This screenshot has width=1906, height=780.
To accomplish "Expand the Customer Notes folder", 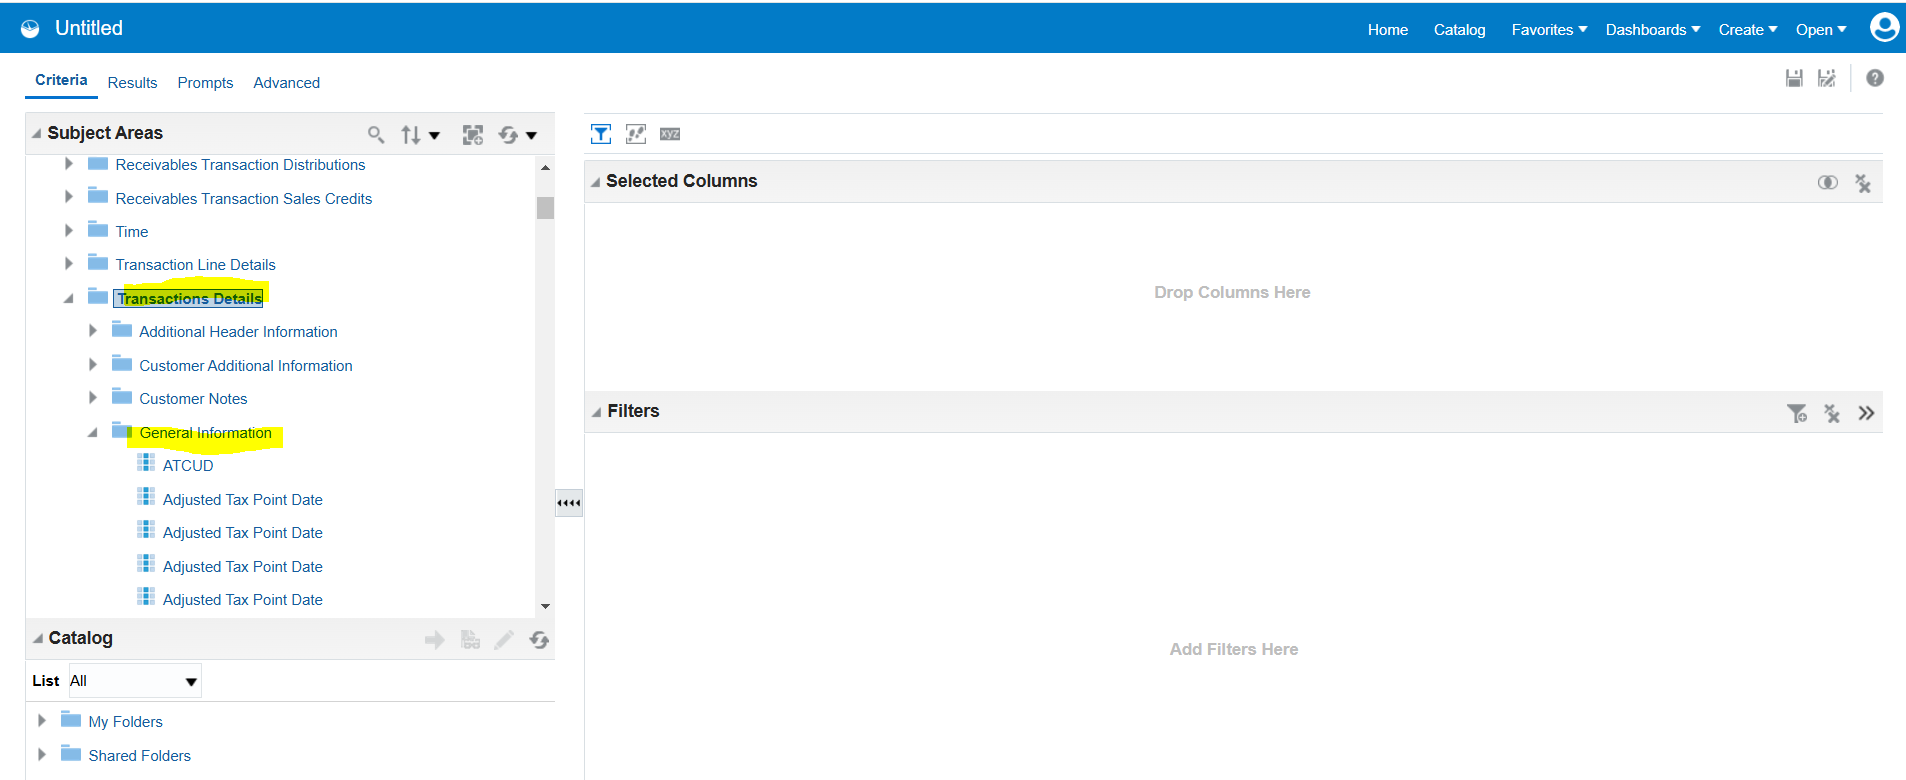I will click(x=93, y=398).
